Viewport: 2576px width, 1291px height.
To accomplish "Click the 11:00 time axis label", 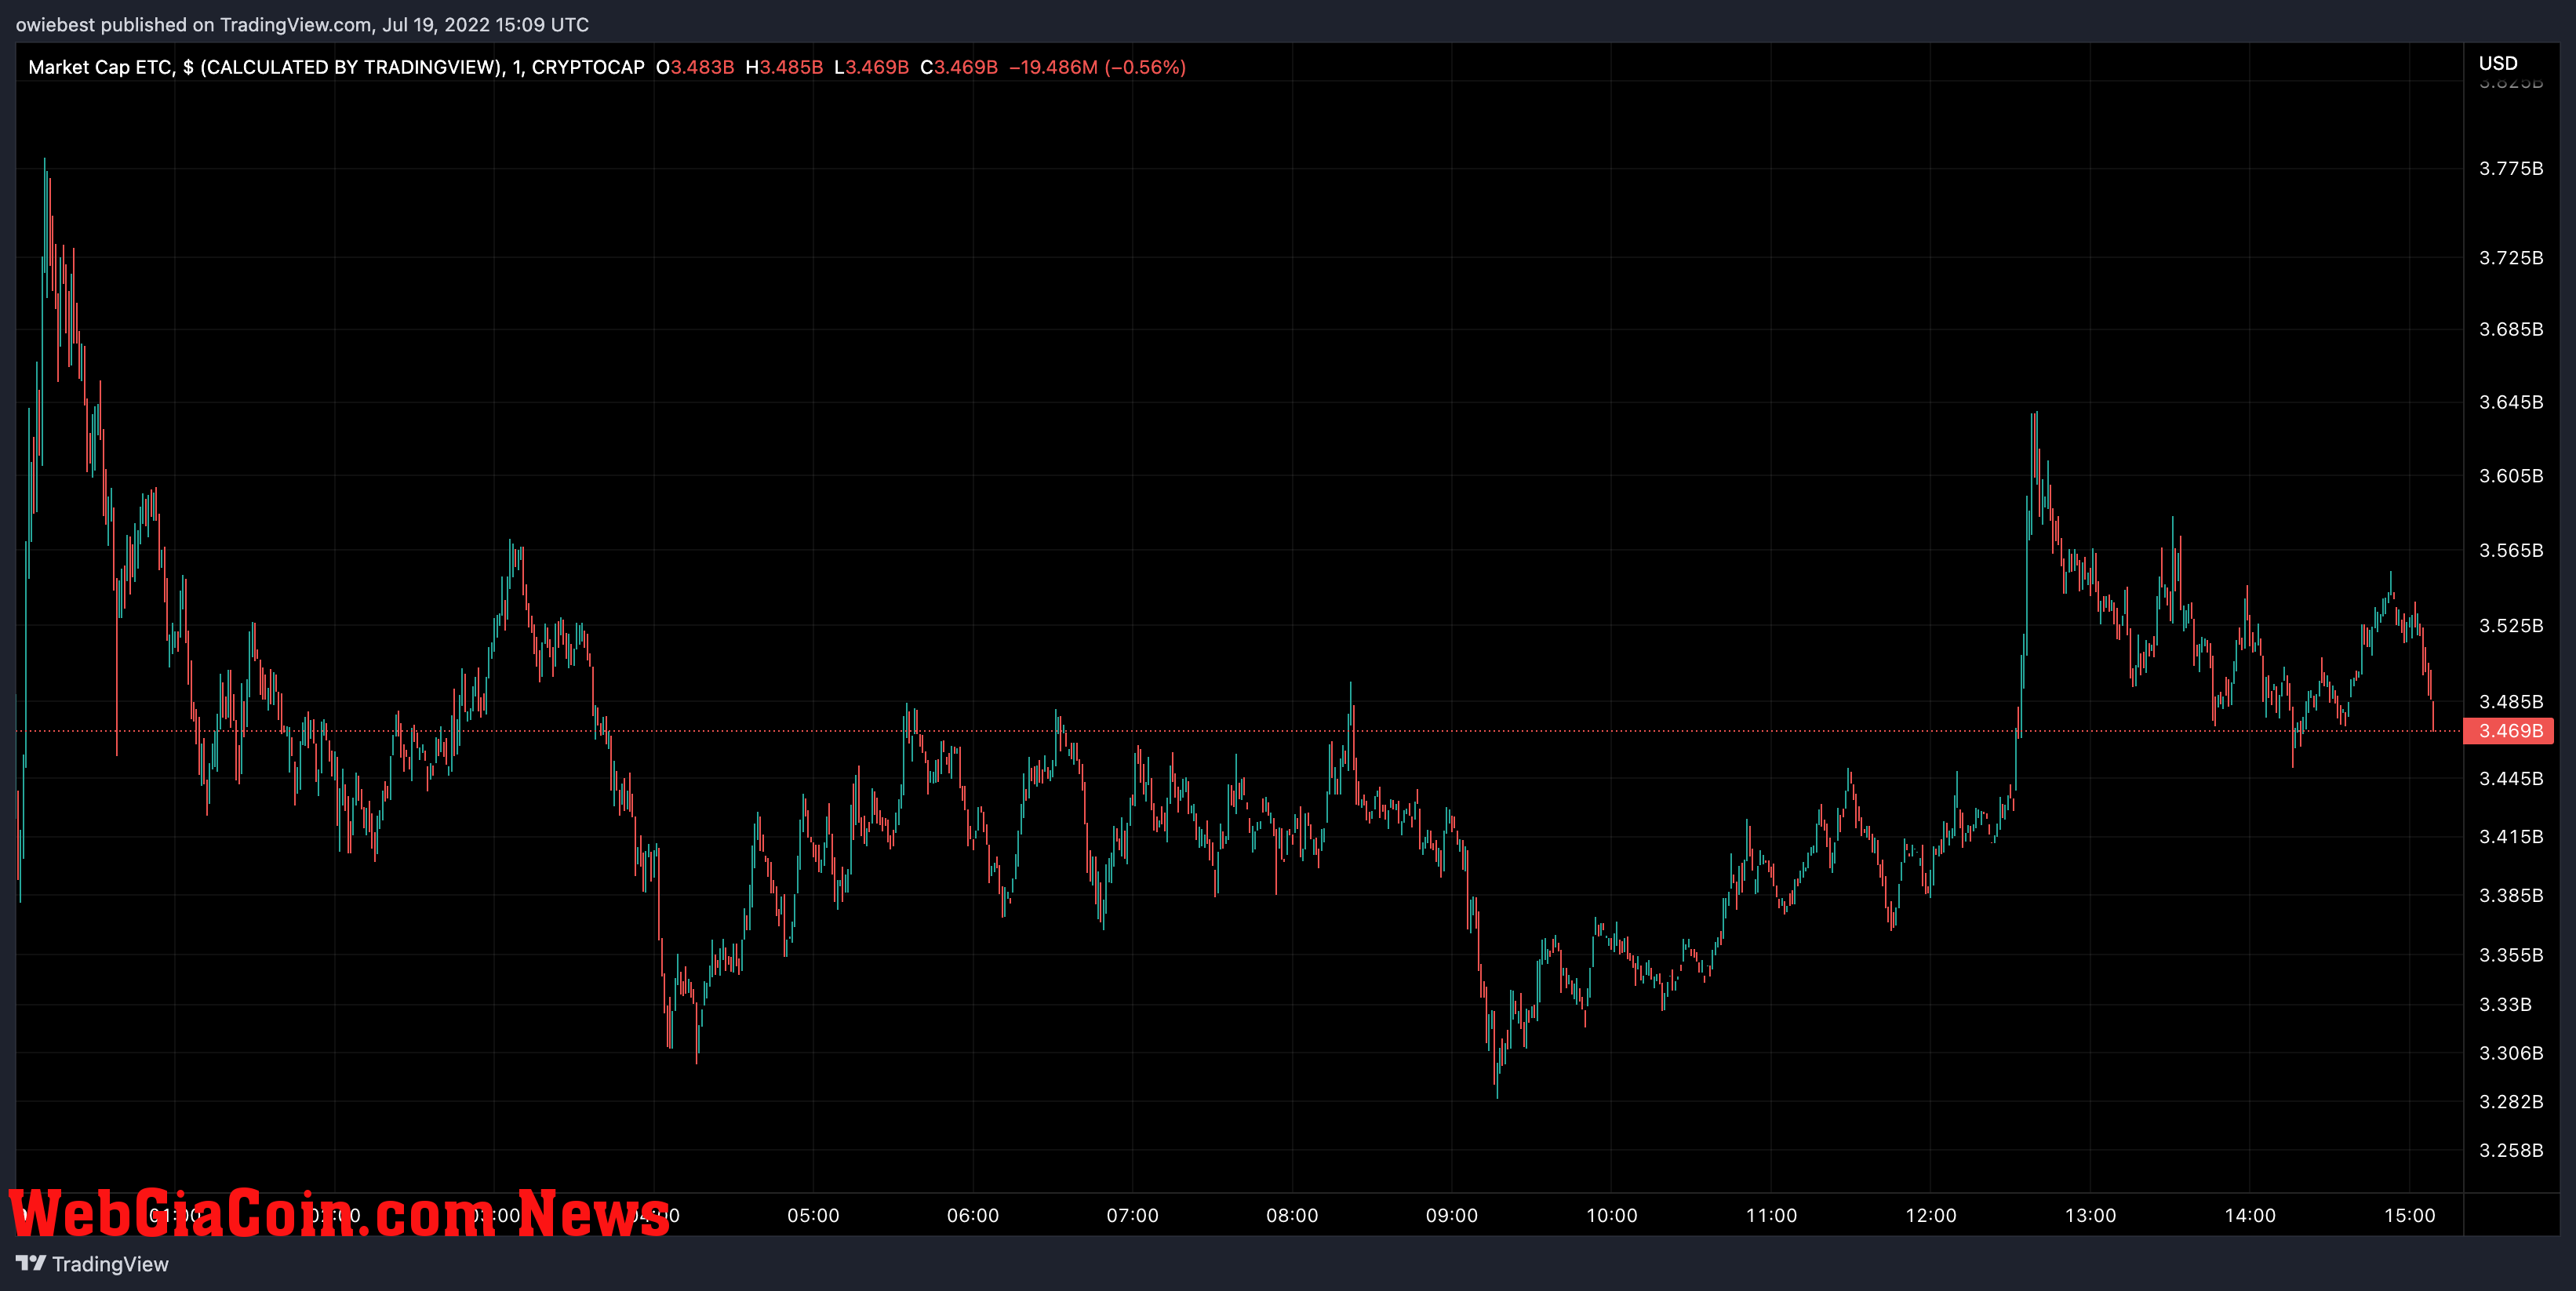I will pyautogui.click(x=1771, y=1215).
